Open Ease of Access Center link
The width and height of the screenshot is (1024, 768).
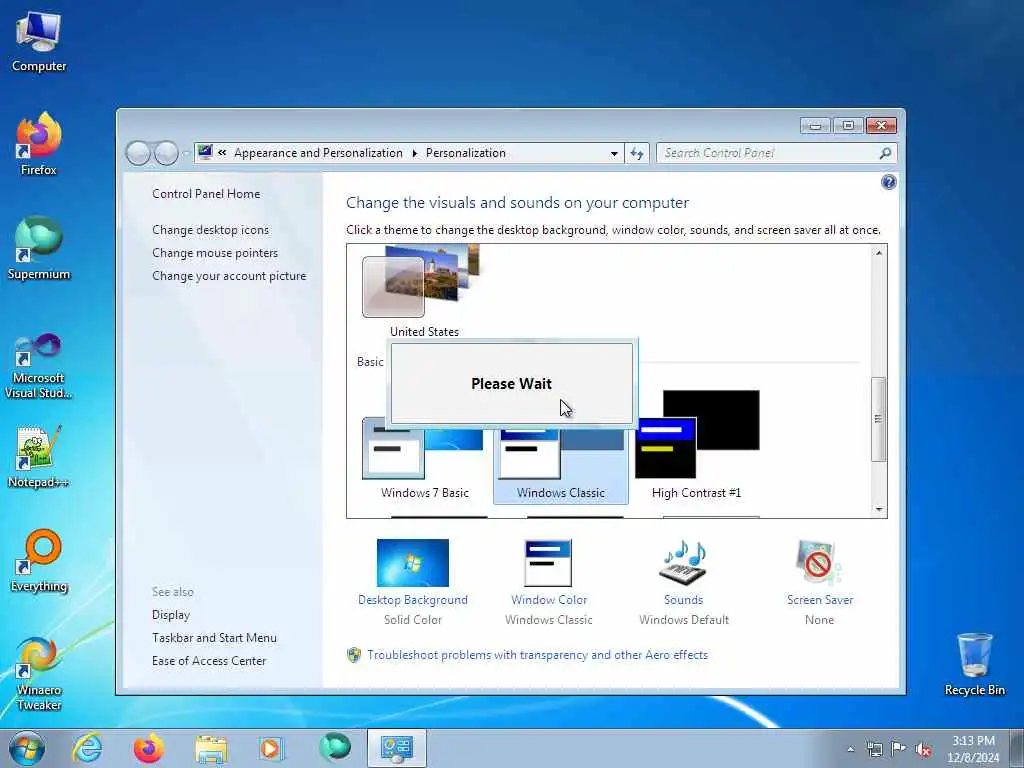click(x=209, y=660)
